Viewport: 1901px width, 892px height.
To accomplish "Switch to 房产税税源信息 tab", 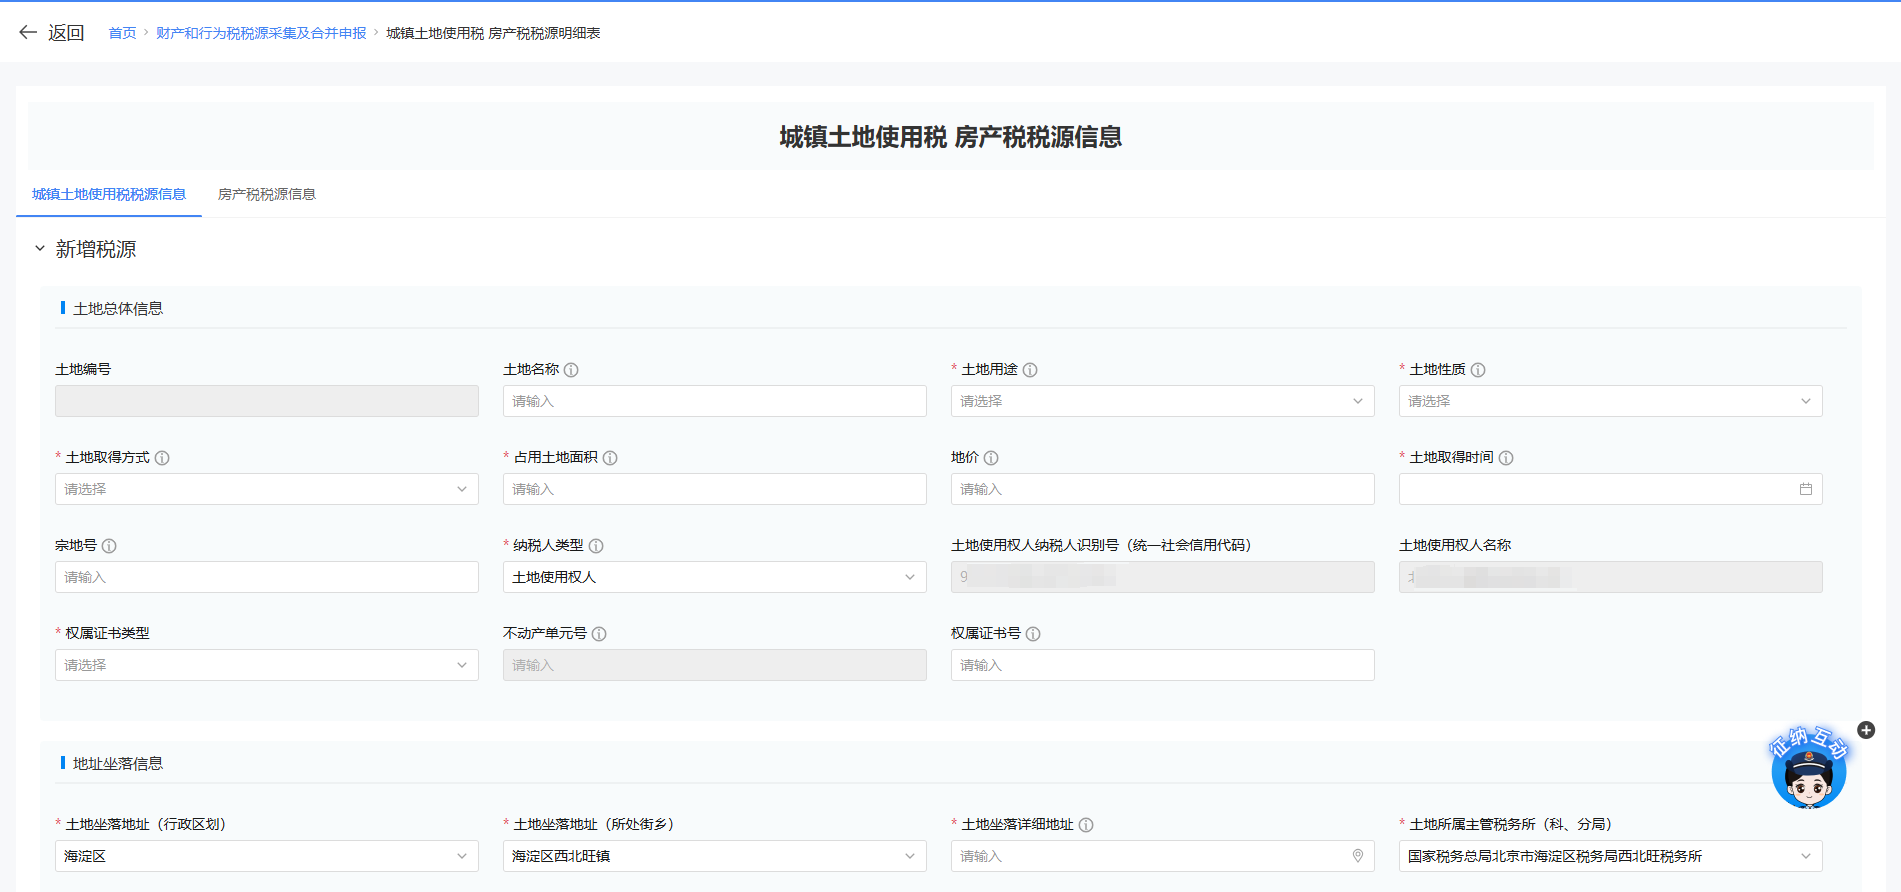I will click(x=267, y=194).
